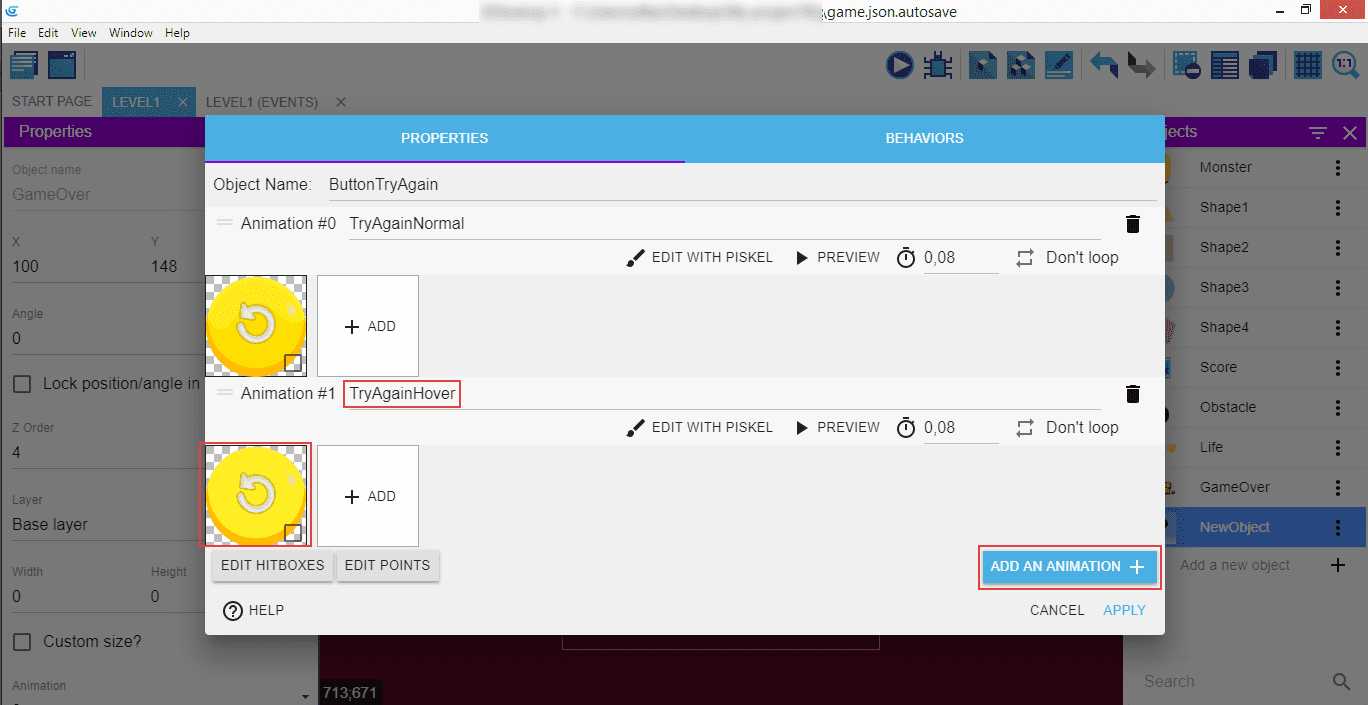
Task: Click the debugger bug icon in the toolbar
Action: (937, 66)
